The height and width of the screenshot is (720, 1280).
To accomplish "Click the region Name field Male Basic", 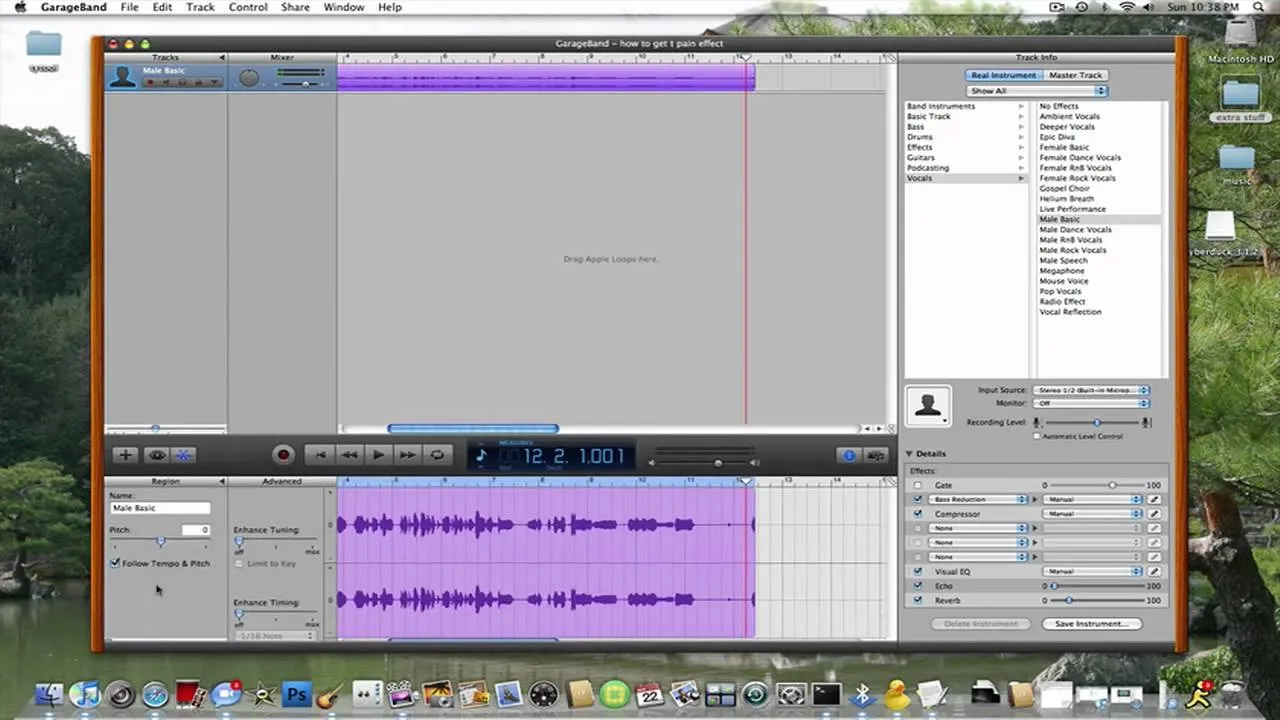I will (160, 508).
